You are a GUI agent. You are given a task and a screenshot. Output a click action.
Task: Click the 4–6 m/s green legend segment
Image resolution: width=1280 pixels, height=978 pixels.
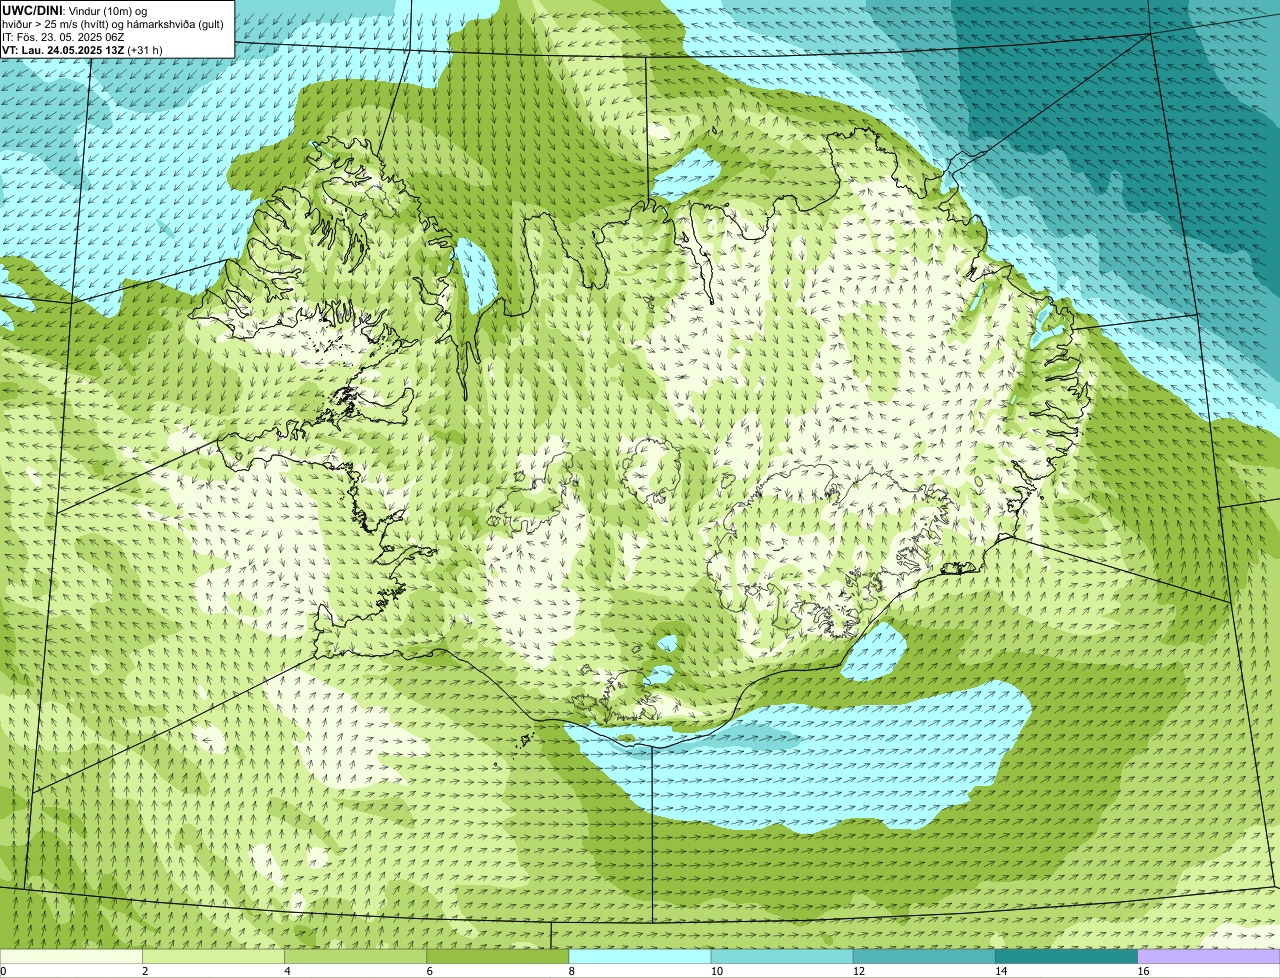coord(356,956)
